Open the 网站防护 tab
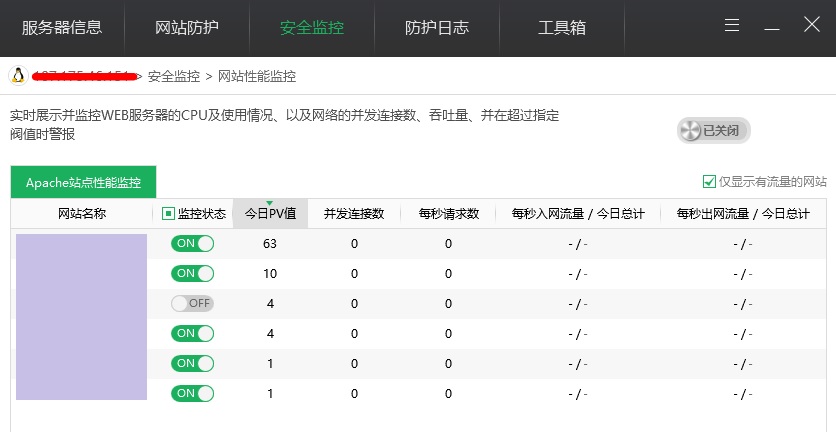Image resolution: width=836 pixels, height=432 pixels. [187, 27]
